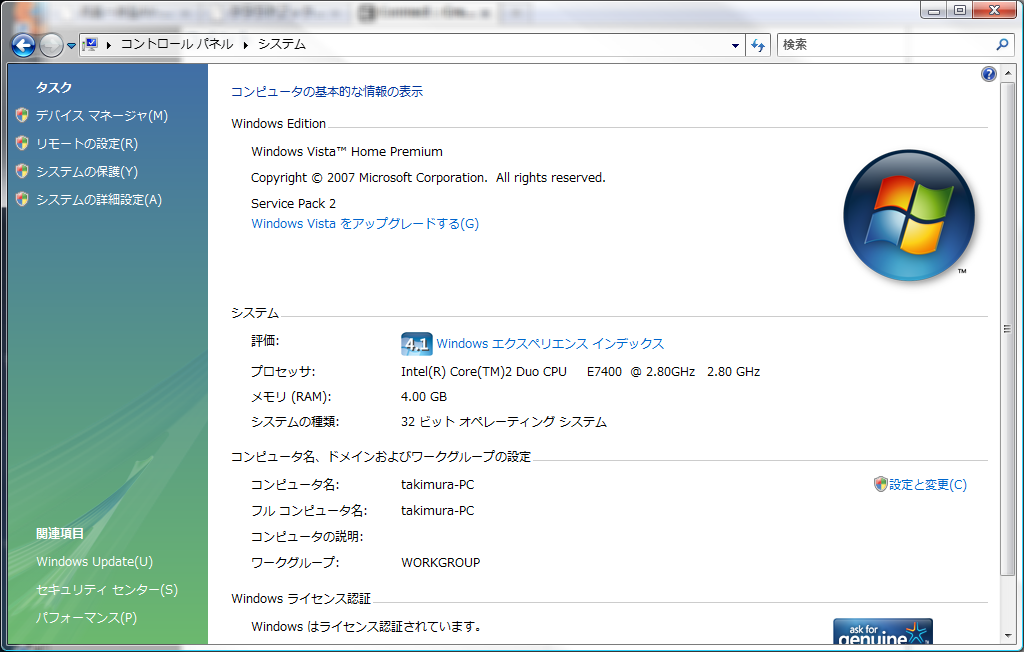Select システム breadcrumb in address bar
Viewport: 1024px width, 652px height.
pos(281,44)
